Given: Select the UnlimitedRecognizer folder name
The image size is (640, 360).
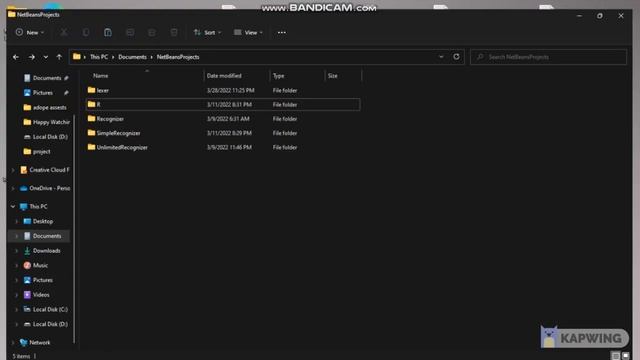Looking at the screenshot, I should coord(122,147).
